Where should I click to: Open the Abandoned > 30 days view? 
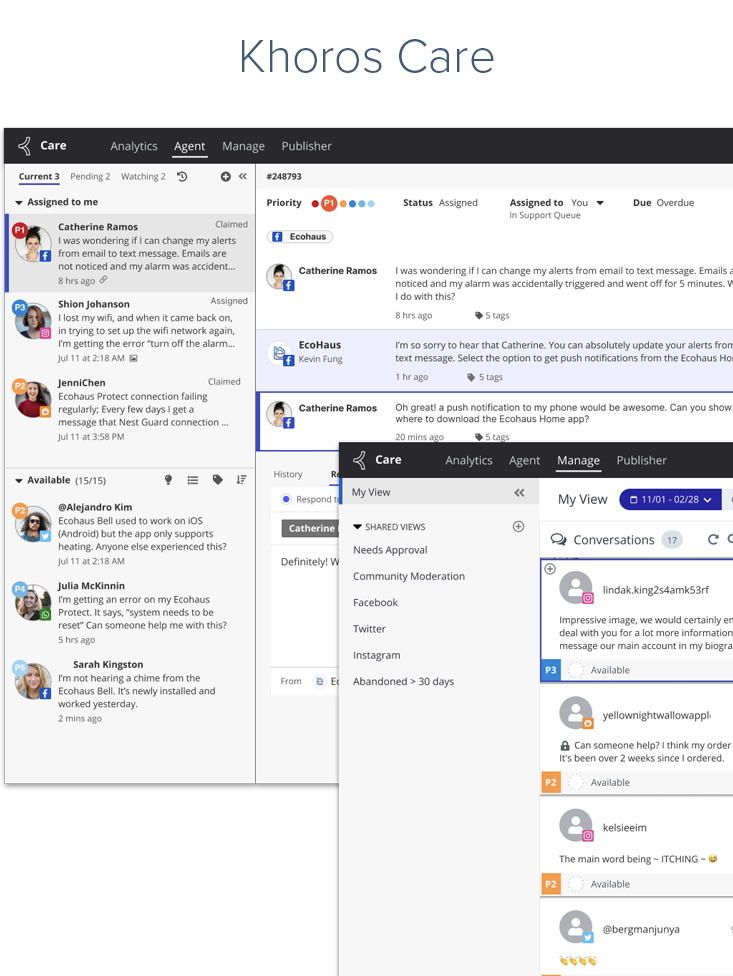pos(403,682)
